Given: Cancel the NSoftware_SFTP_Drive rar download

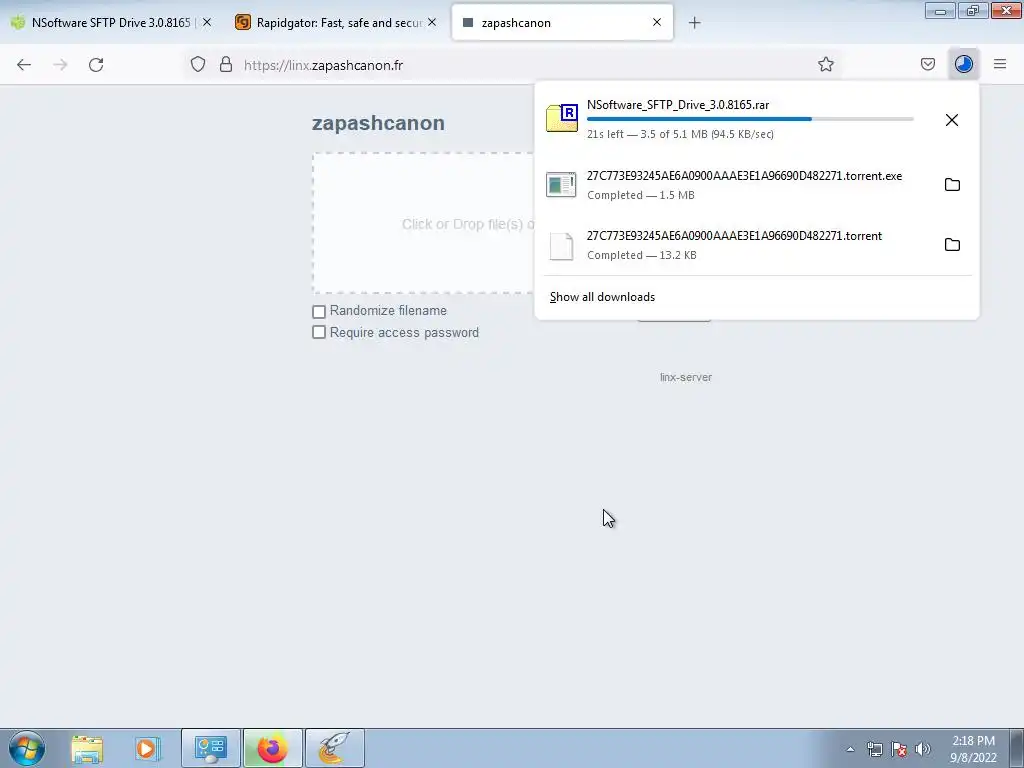Looking at the screenshot, I should pyautogui.click(x=952, y=120).
